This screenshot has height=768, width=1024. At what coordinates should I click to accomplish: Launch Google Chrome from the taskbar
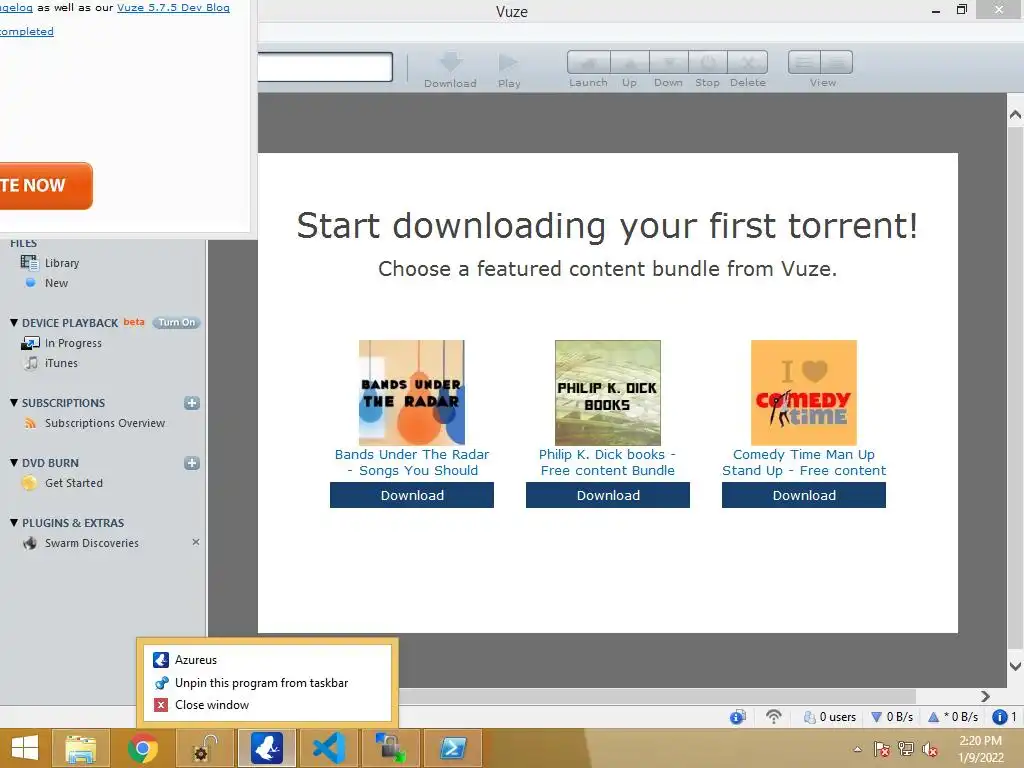tap(143, 748)
